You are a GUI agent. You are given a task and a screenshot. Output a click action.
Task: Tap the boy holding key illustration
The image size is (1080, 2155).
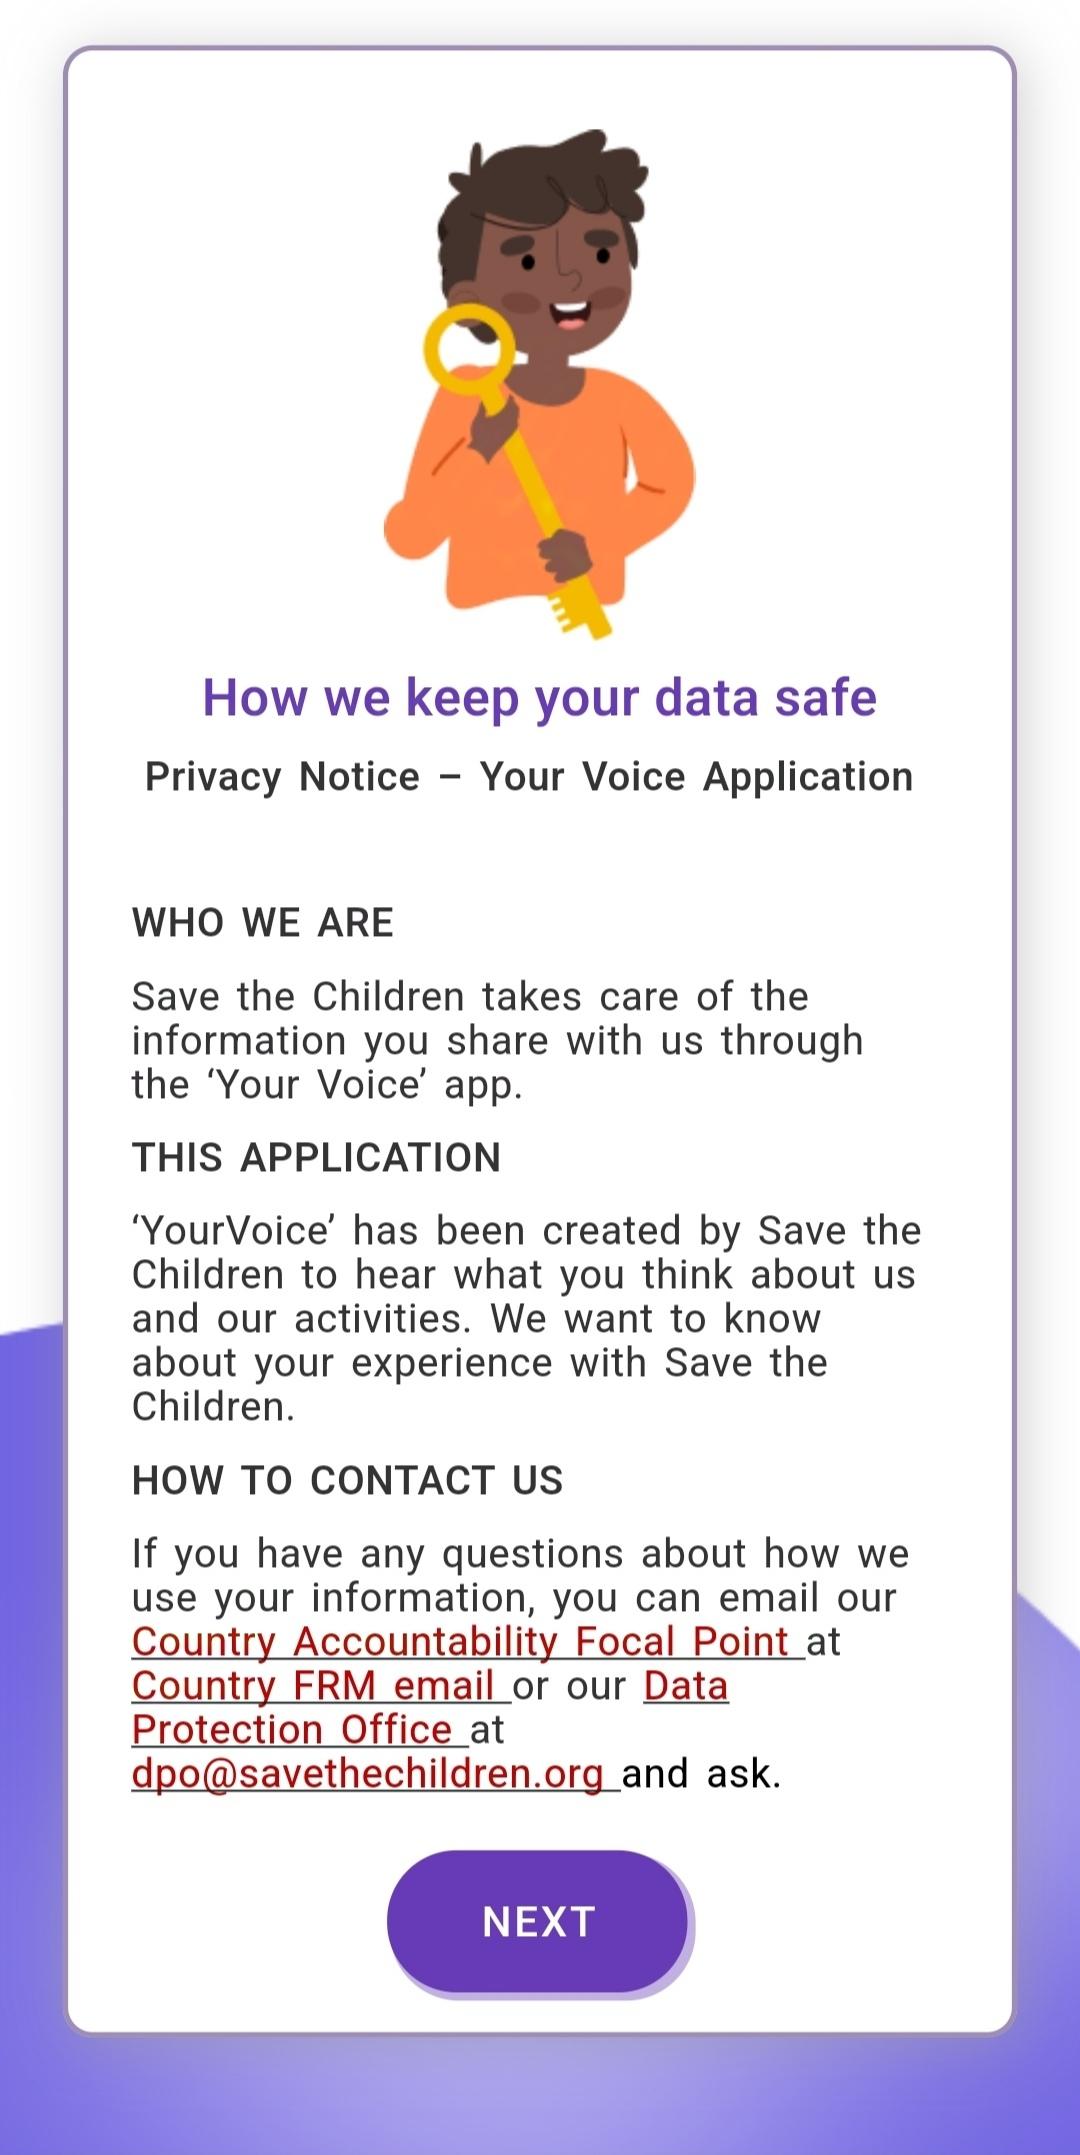tap(539, 383)
